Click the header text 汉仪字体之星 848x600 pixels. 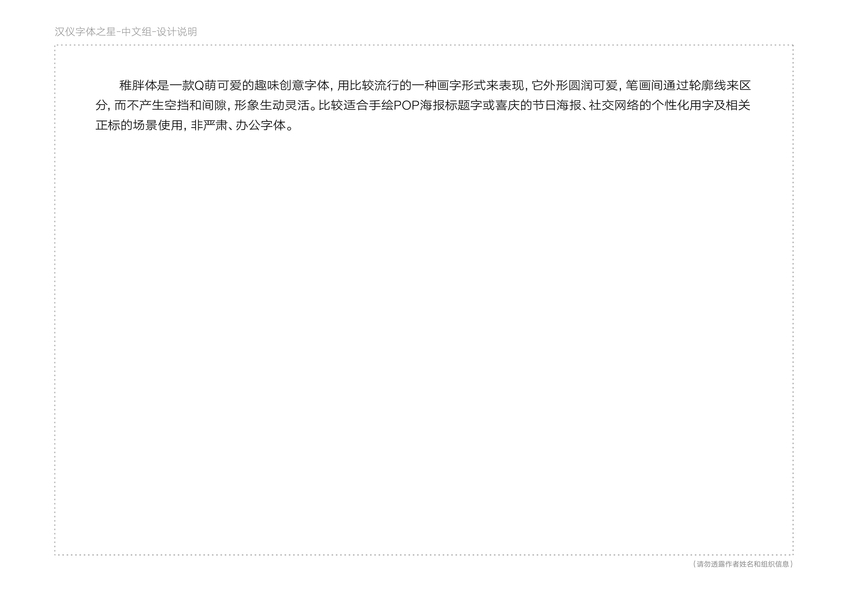pyautogui.click(x=85, y=32)
